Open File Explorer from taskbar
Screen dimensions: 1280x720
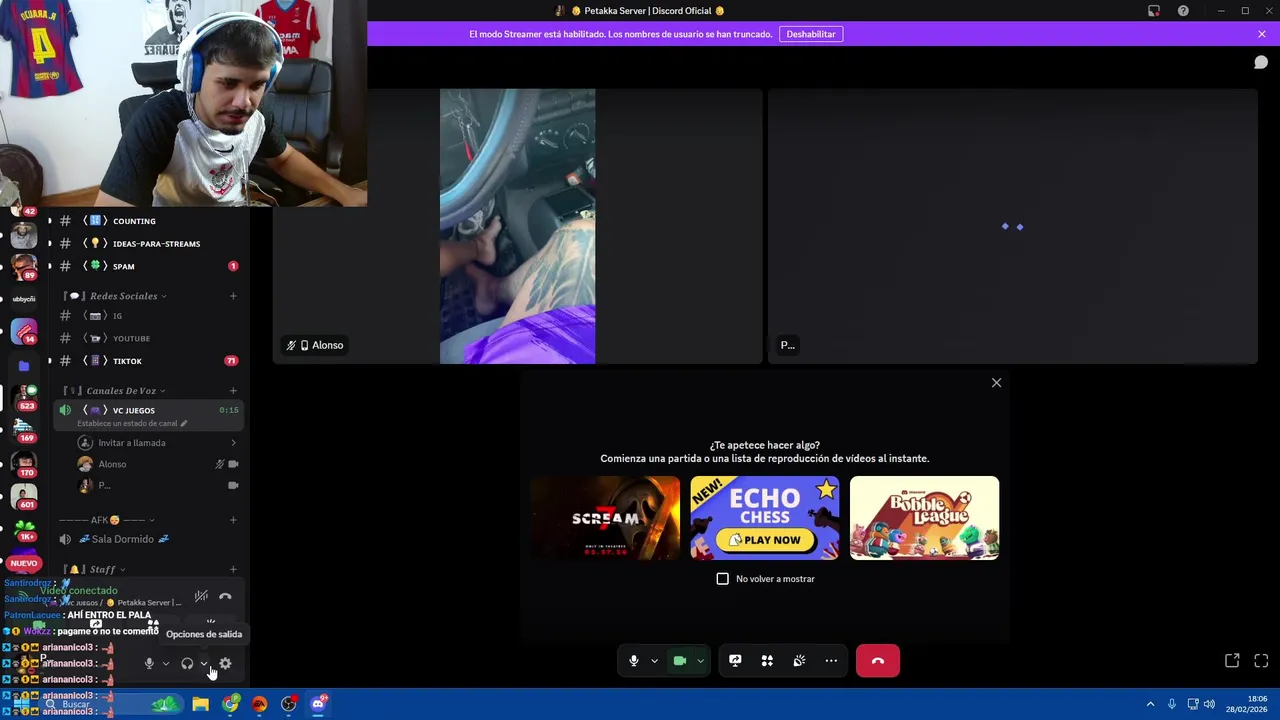click(x=201, y=704)
